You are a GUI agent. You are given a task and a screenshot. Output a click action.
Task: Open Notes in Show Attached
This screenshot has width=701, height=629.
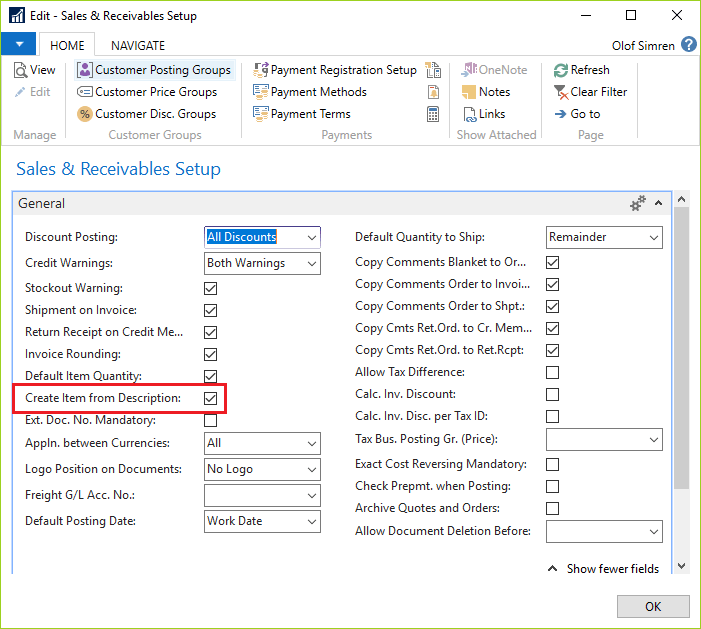coord(486,92)
